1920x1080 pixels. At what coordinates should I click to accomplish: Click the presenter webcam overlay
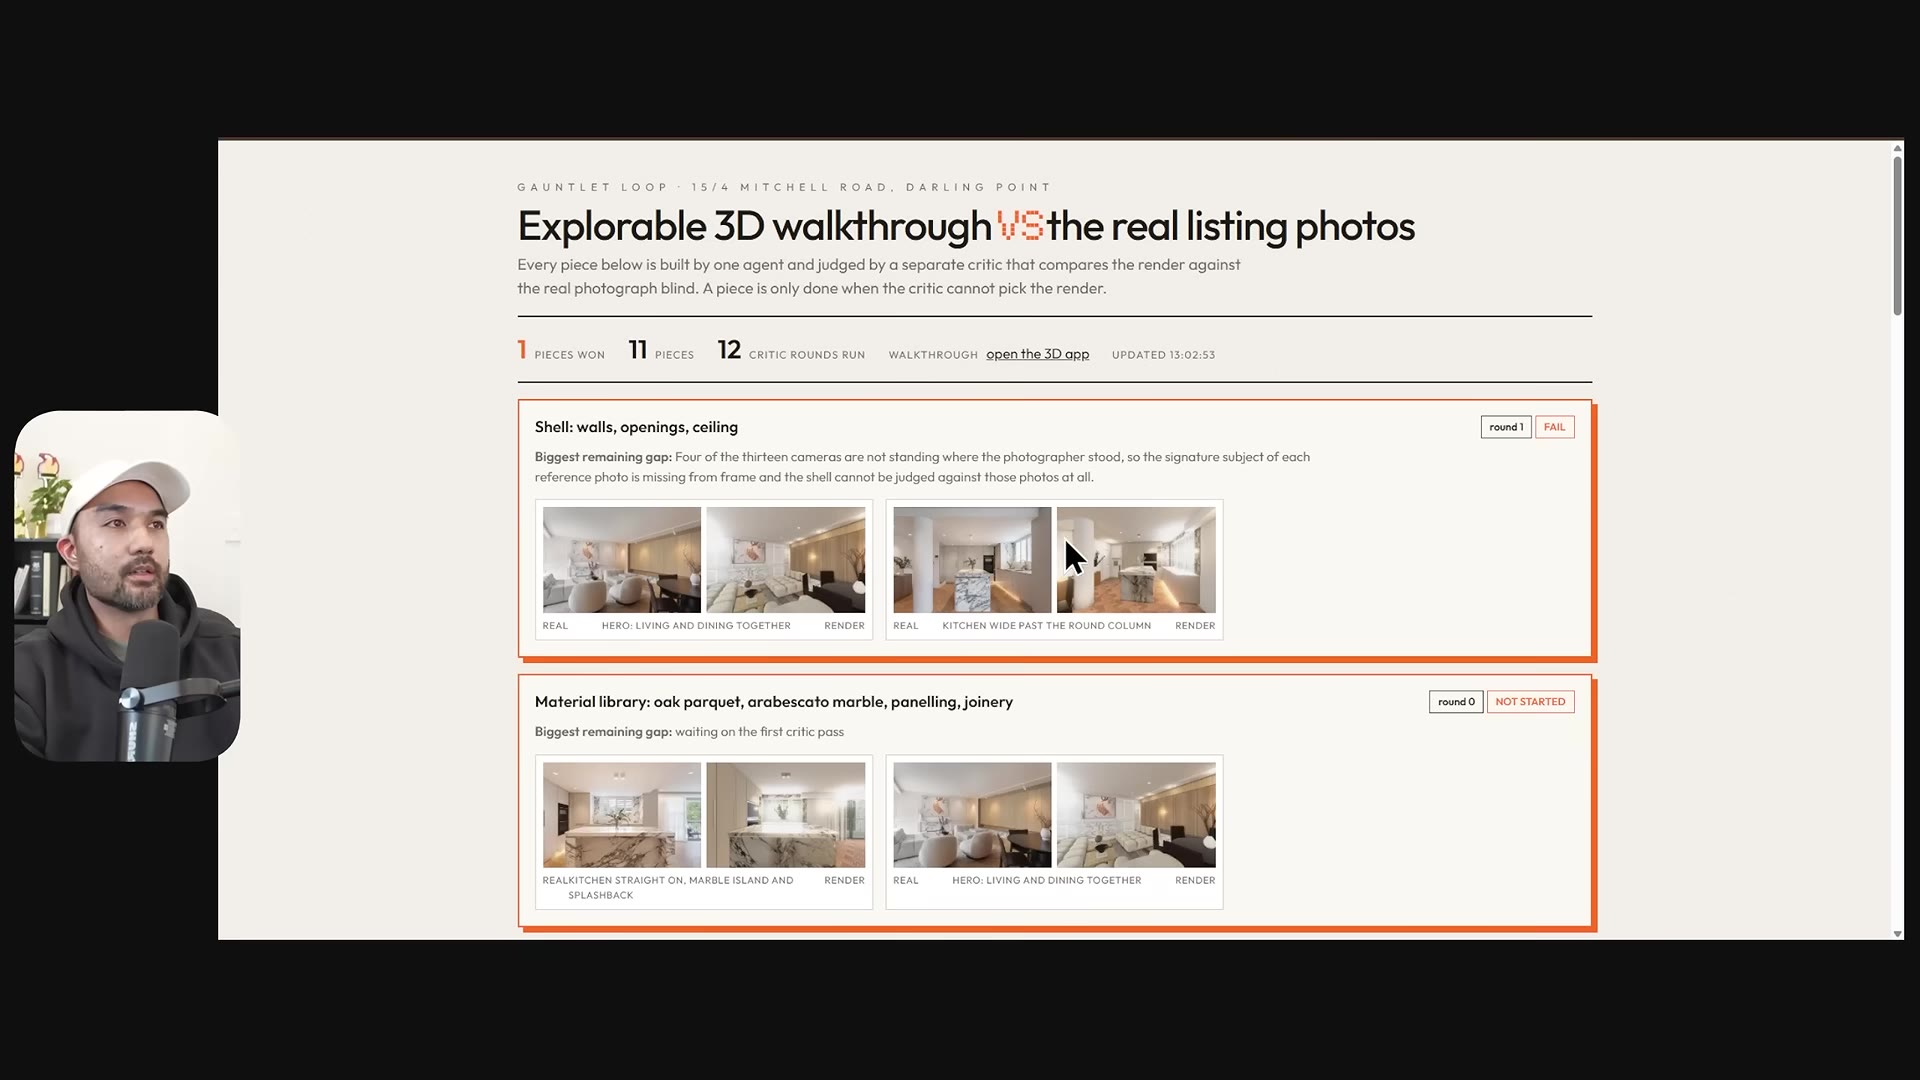[127, 586]
